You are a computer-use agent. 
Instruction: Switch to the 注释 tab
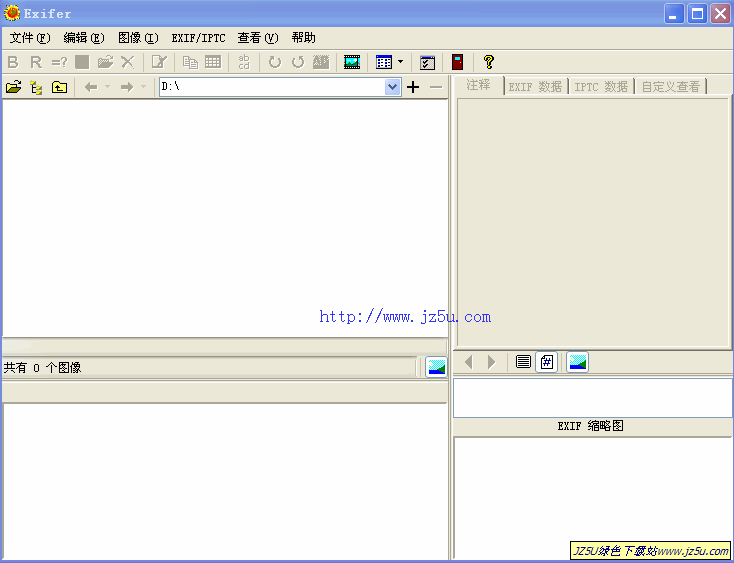click(478, 85)
